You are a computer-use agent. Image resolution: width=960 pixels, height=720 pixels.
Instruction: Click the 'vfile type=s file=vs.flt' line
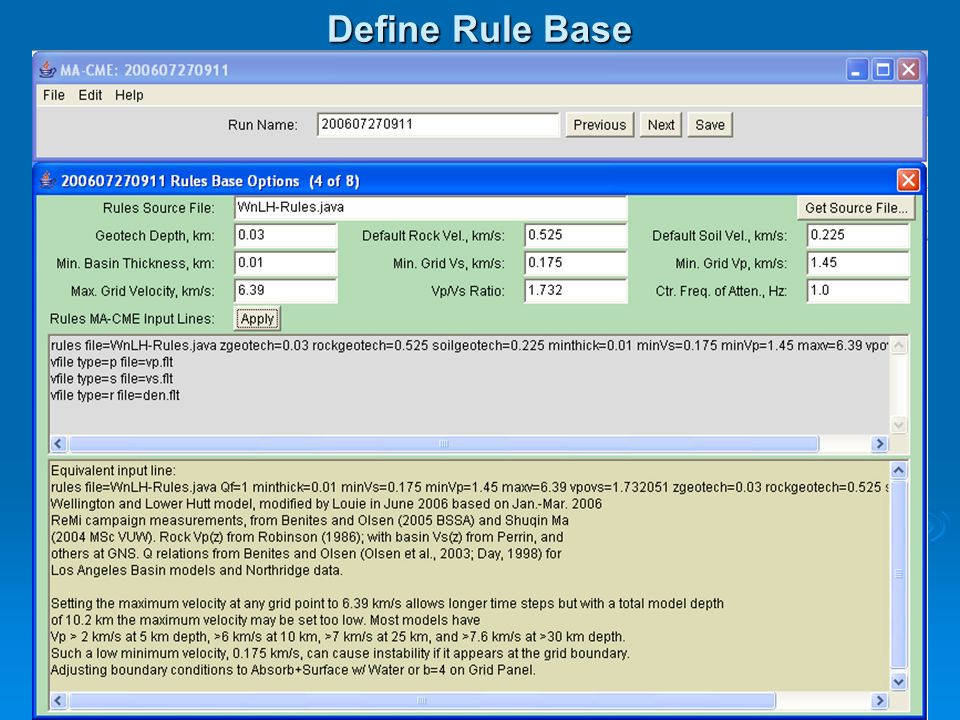point(112,379)
